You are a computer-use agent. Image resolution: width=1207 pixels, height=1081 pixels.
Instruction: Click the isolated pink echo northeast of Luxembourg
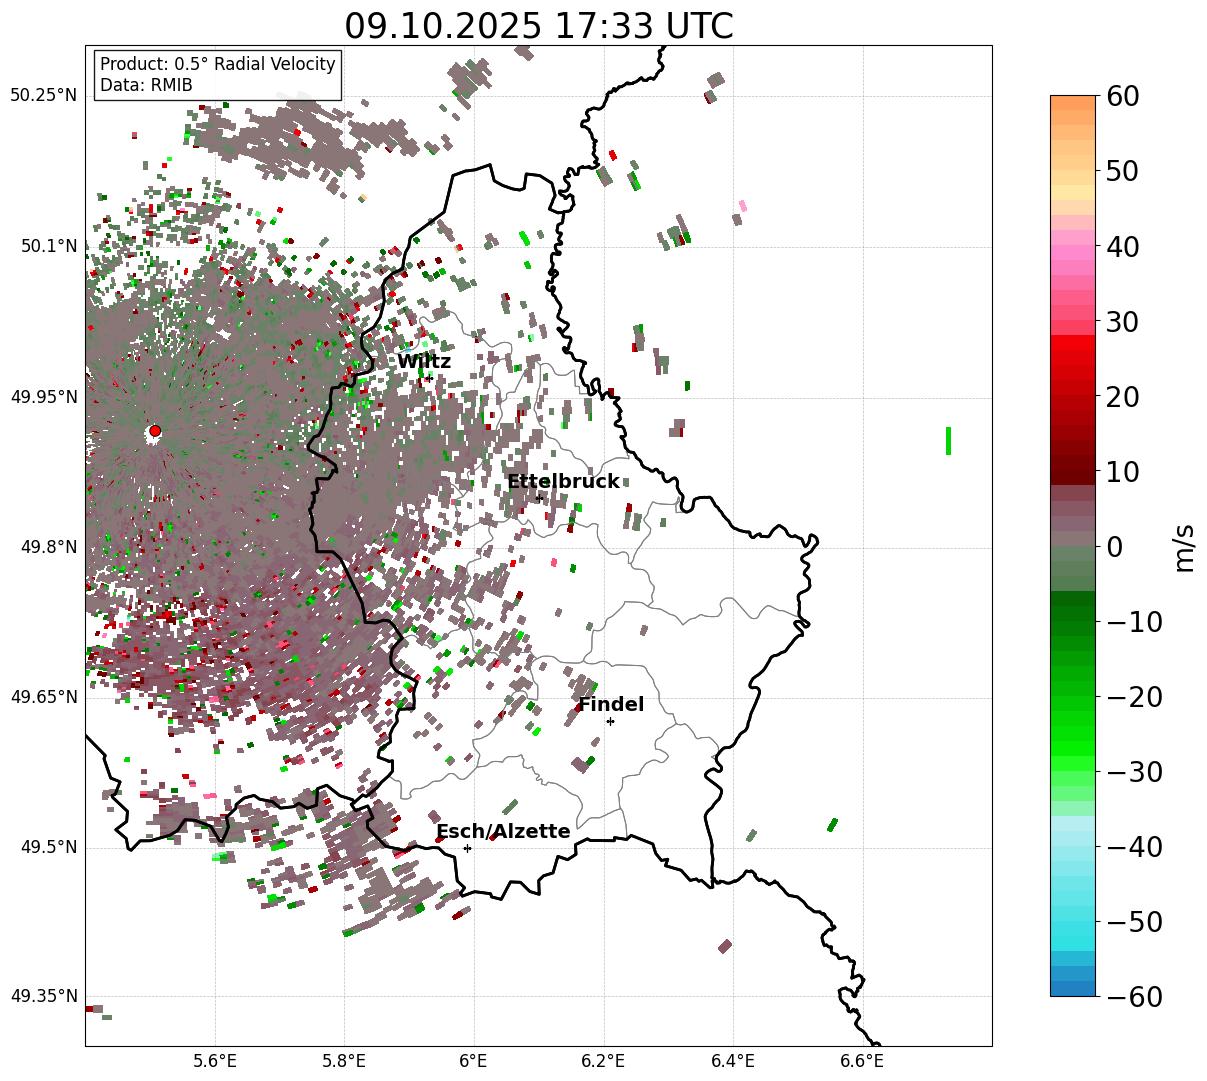[x=742, y=206]
